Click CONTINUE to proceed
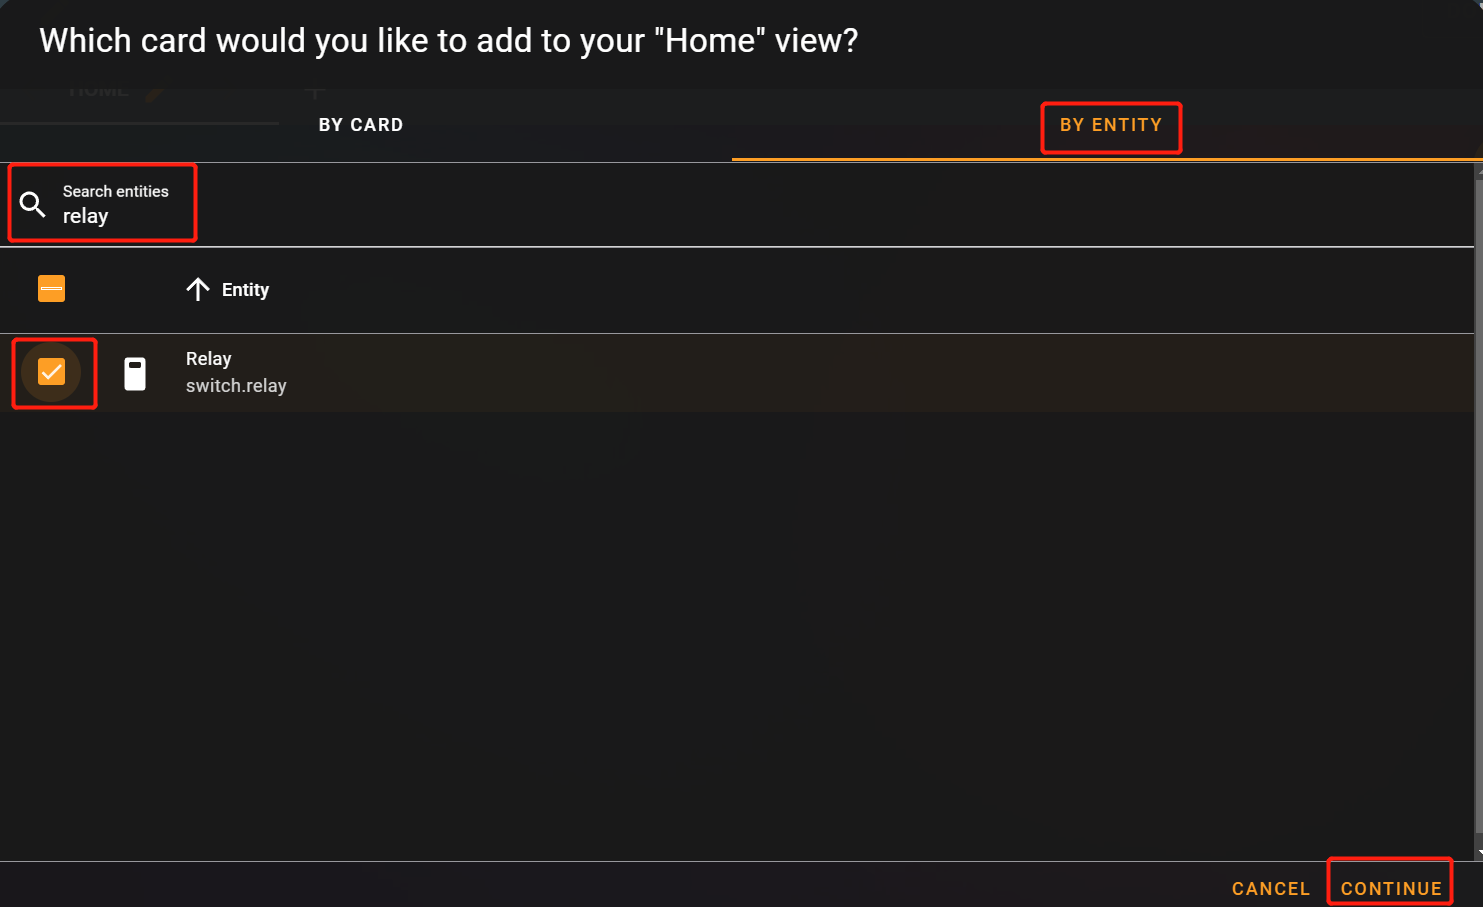This screenshot has height=907, width=1483. click(x=1391, y=888)
